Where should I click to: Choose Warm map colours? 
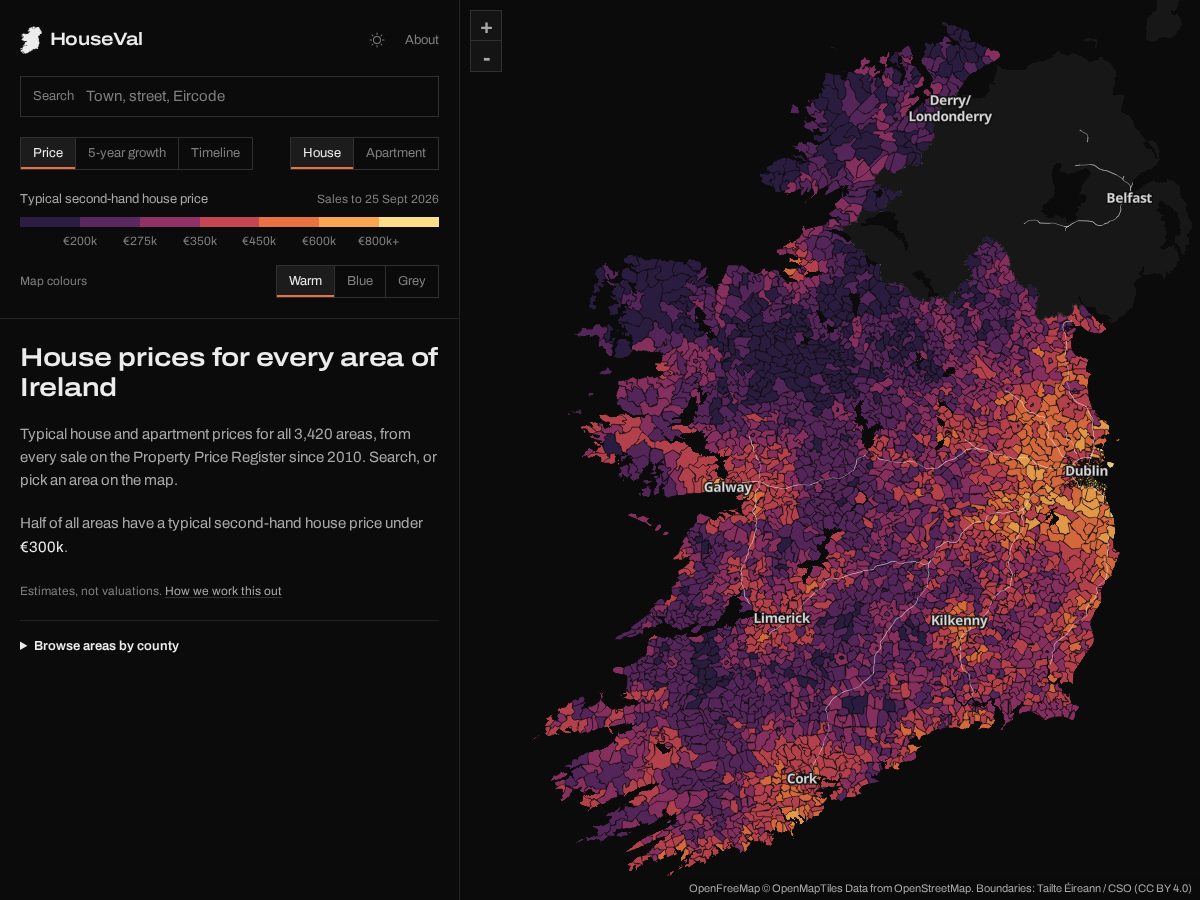click(x=305, y=281)
